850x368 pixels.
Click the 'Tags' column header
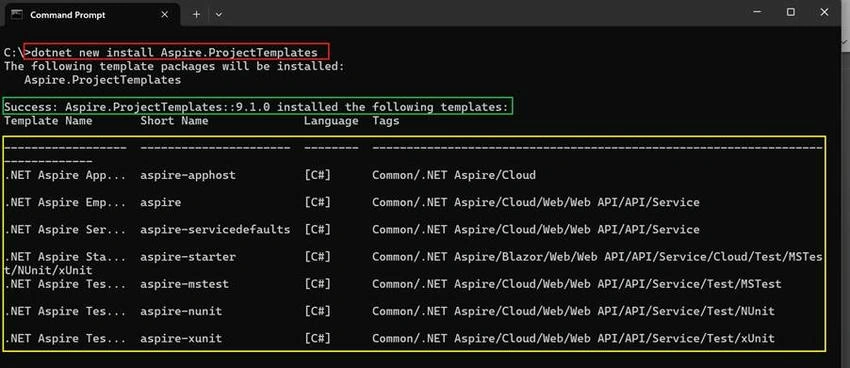pyautogui.click(x=385, y=121)
